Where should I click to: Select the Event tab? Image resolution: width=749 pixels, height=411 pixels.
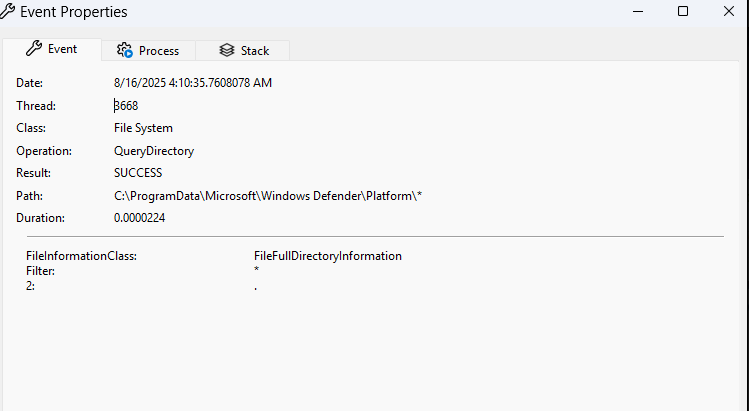pyautogui.click(x=53, y=49)
